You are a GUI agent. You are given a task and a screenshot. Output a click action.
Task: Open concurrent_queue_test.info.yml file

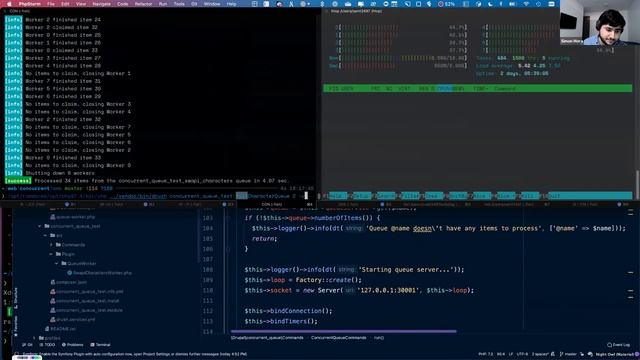tap(87, 291)
